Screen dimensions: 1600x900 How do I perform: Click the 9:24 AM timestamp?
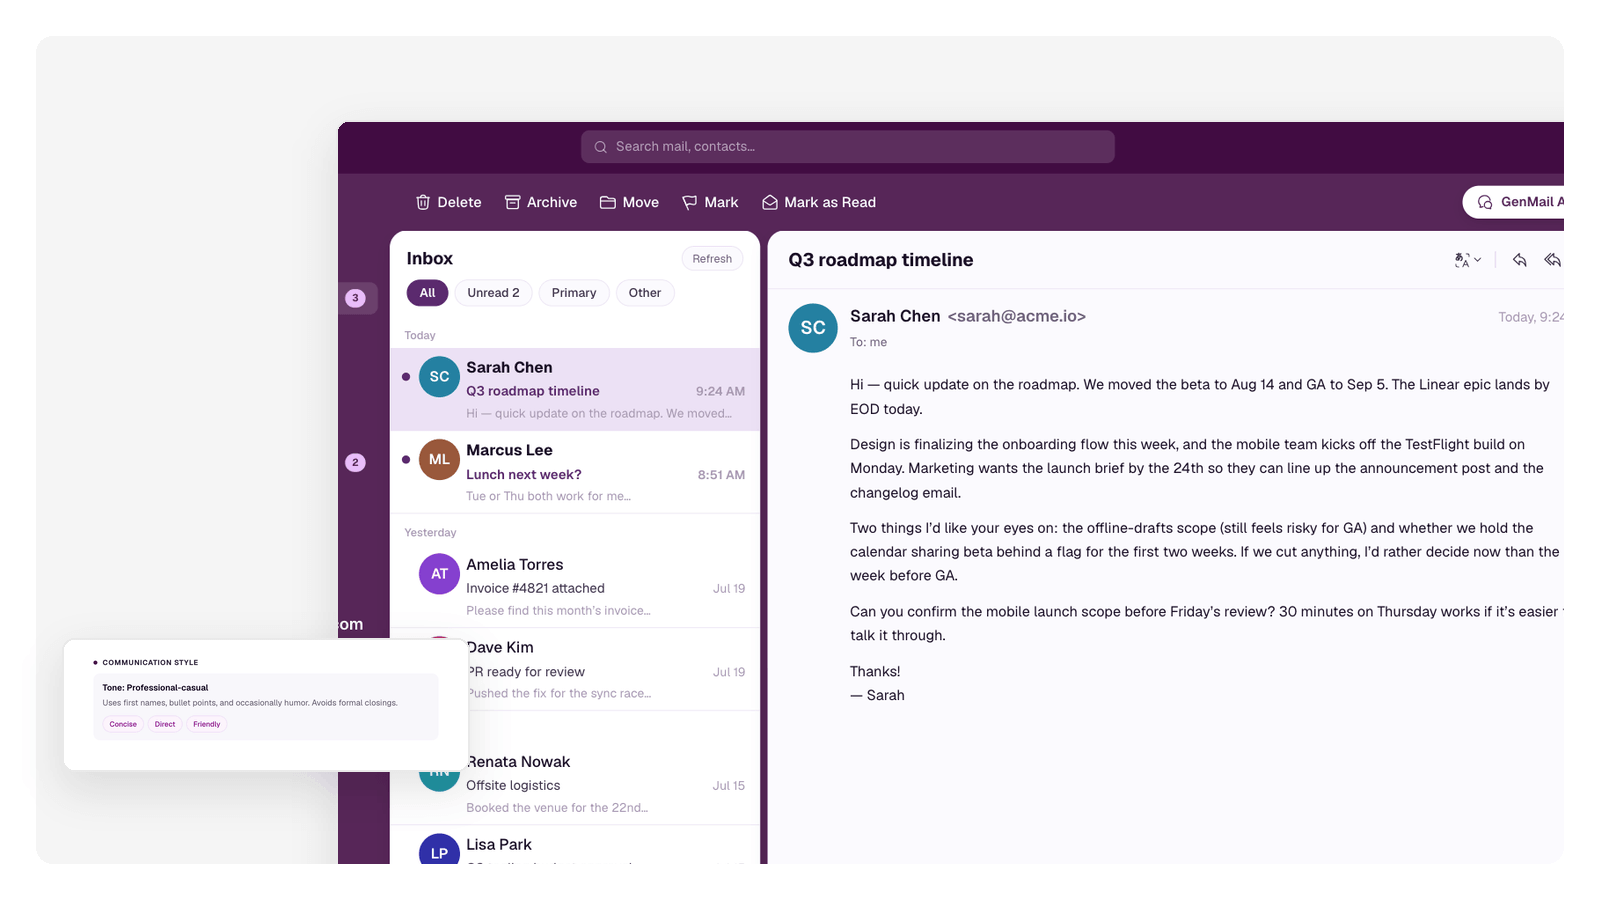720,391
